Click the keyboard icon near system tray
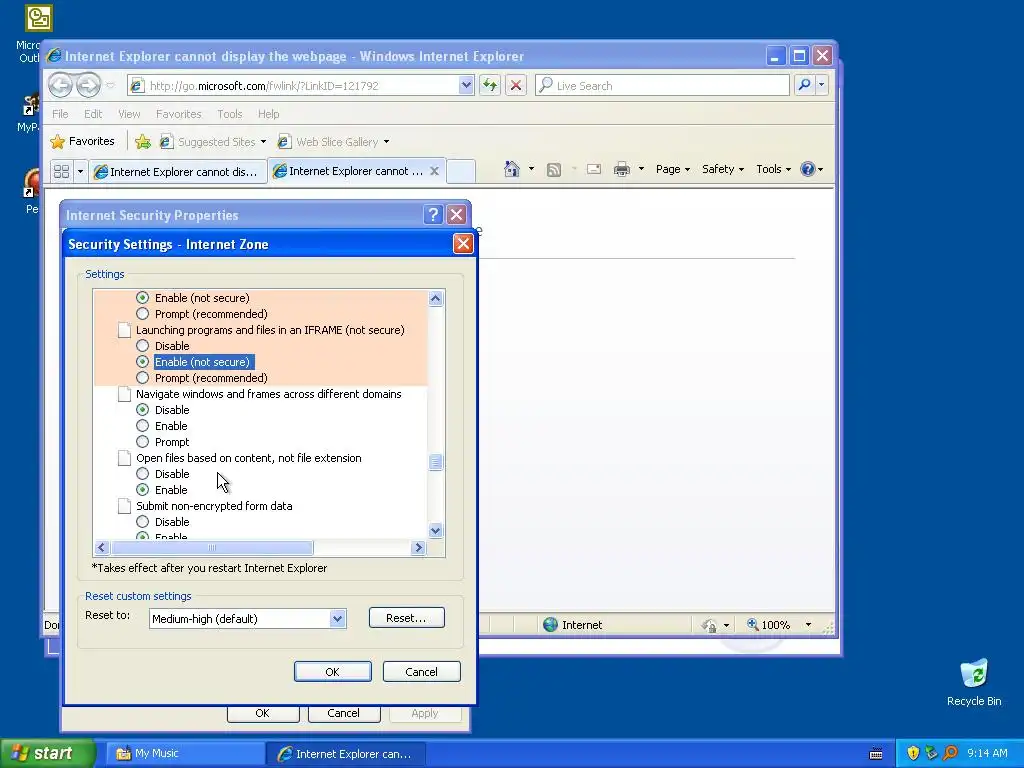 [876, 754]
